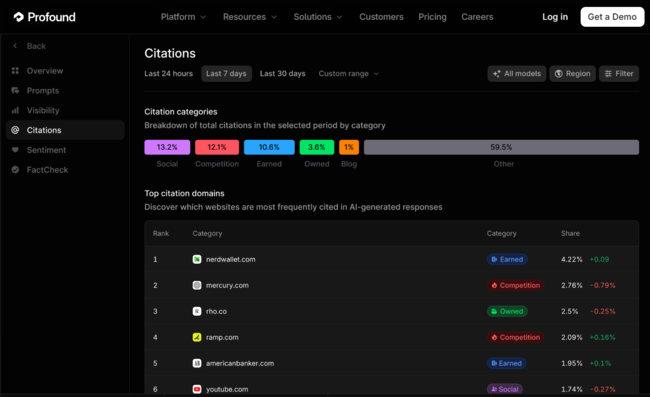The height and width of the screenshot is (397, 650).
Task: Click the Overview grid icon
Action: [x=15, y=71]
